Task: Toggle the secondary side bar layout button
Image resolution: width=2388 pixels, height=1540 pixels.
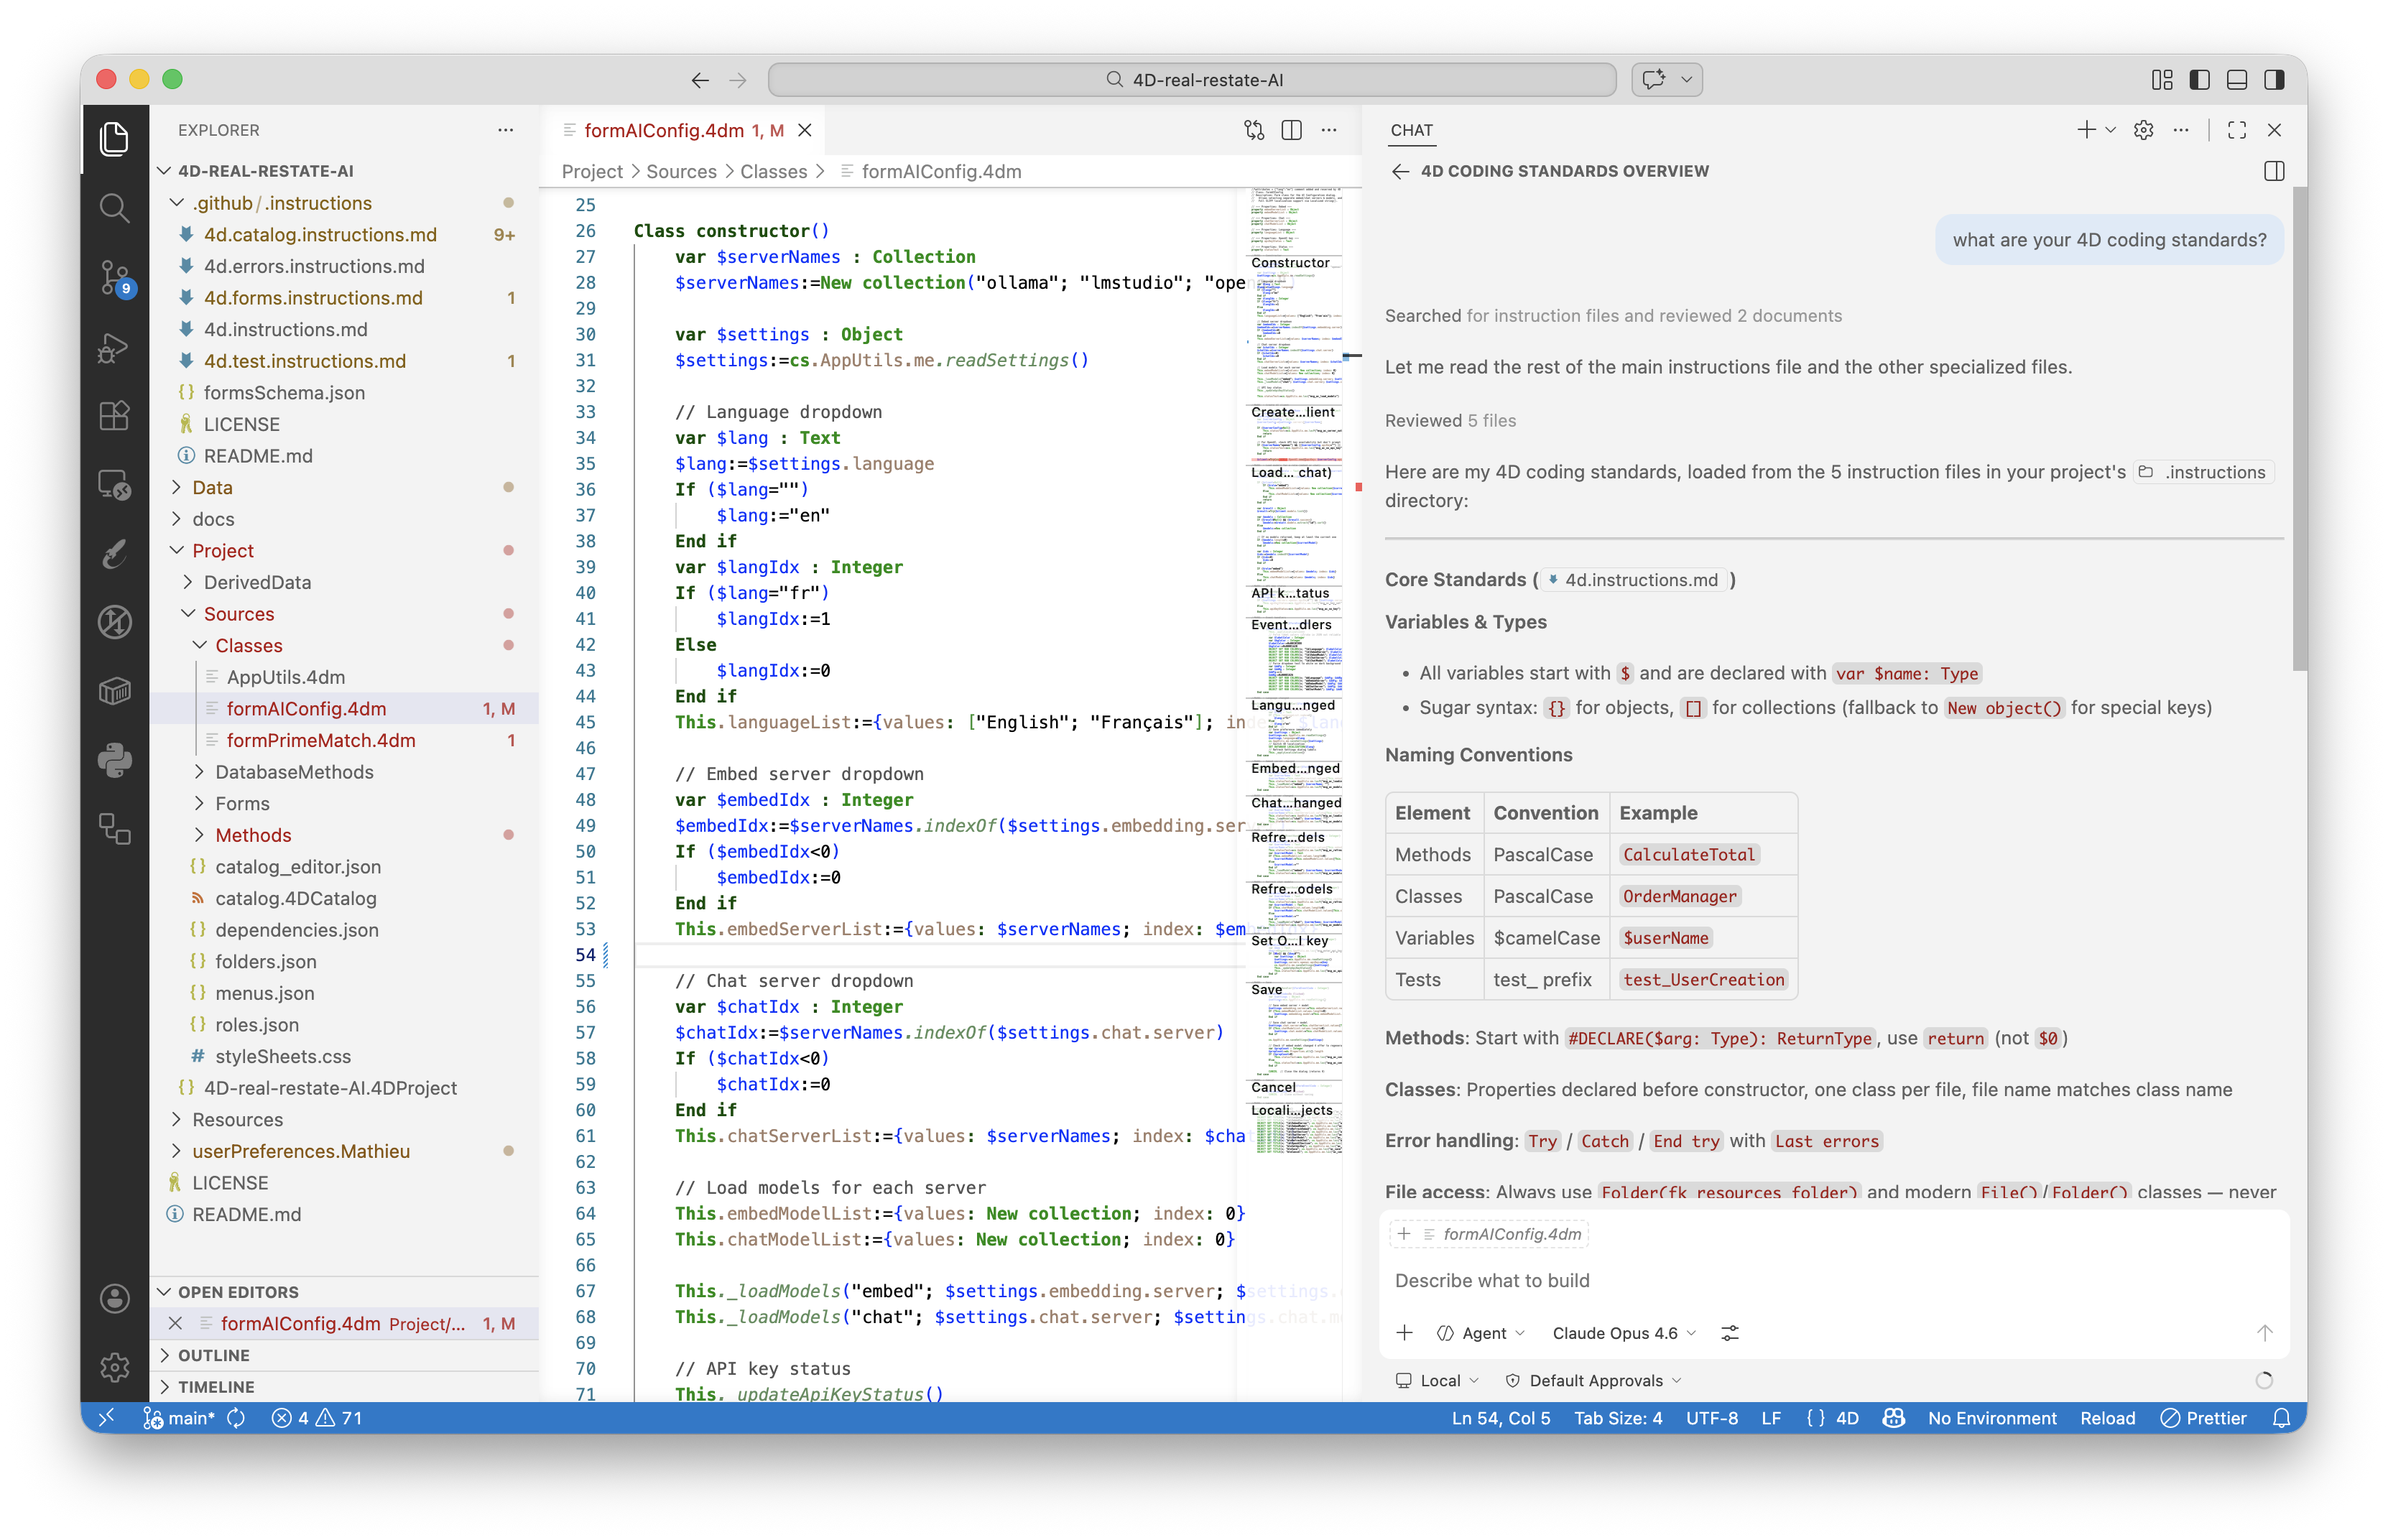Action: tap(2274, 80)
